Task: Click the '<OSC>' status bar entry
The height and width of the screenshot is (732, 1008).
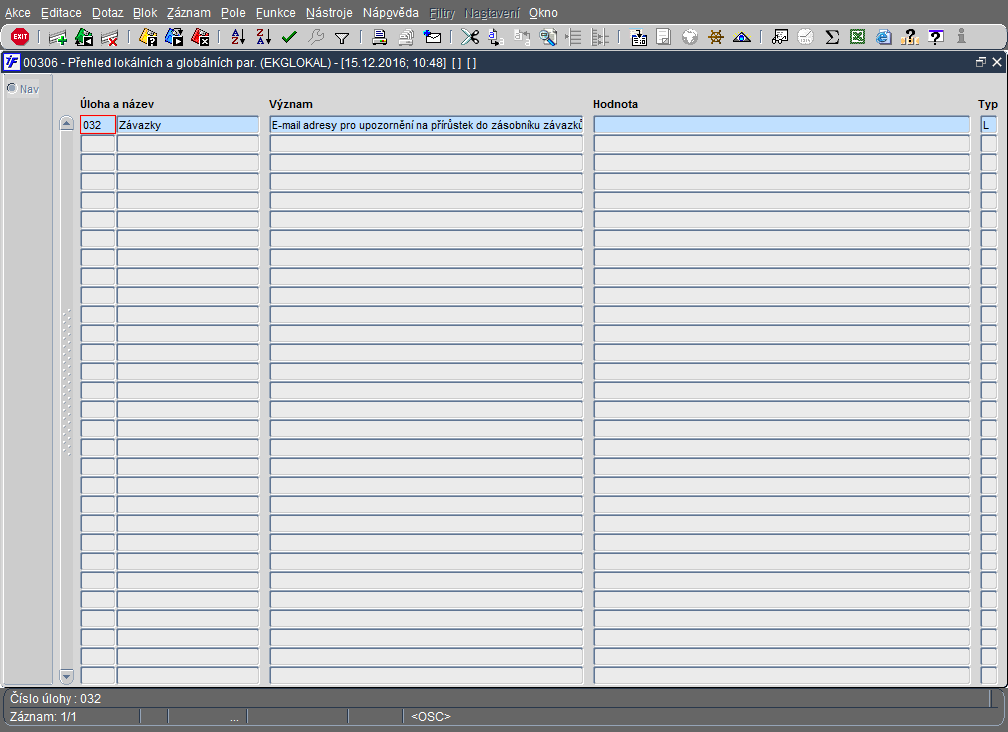Action: [431, 717]
